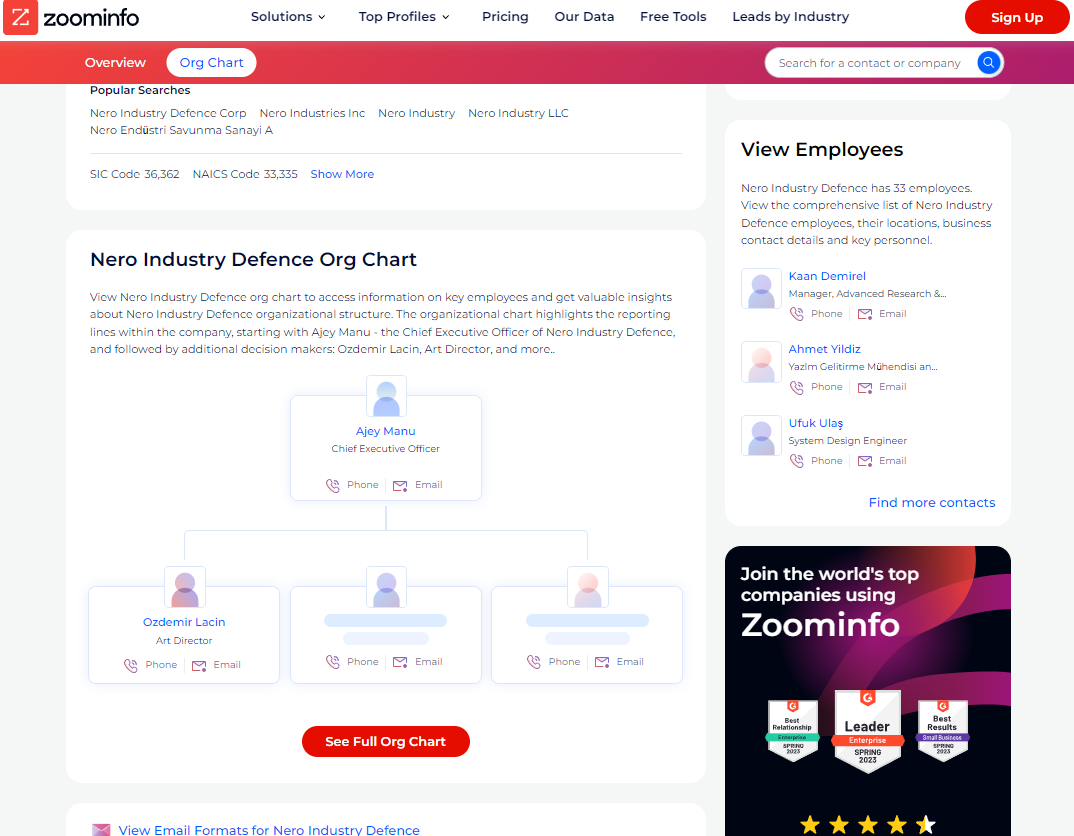Click the Sign Up button
Image resolution: width=1074 pixels, height=836 pixels.
pyautogui.click(x=1016, y=17)
